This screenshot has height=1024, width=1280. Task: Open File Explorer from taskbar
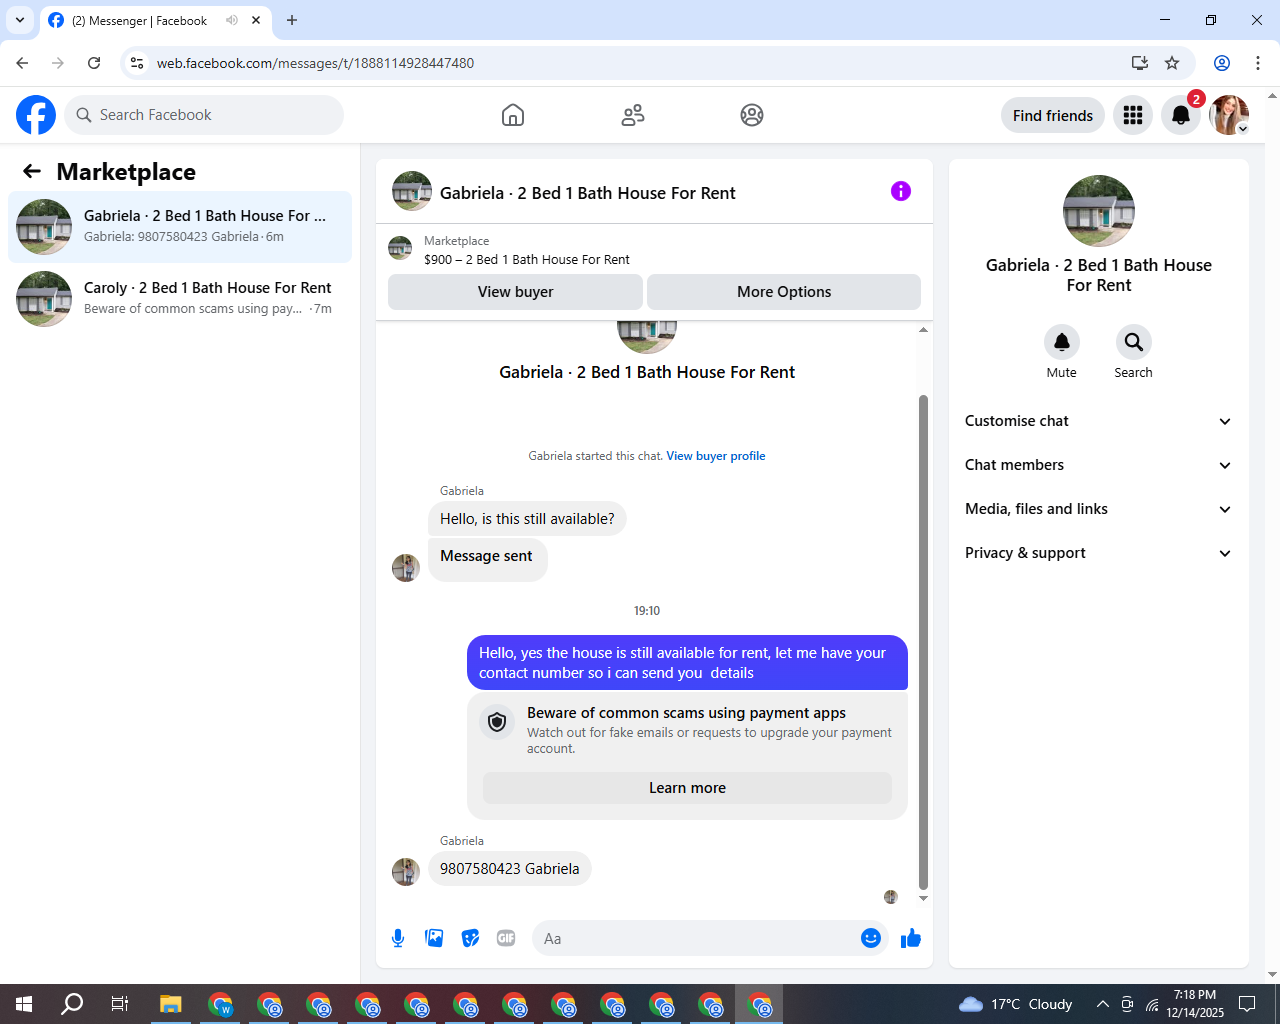pos(171,1004)
